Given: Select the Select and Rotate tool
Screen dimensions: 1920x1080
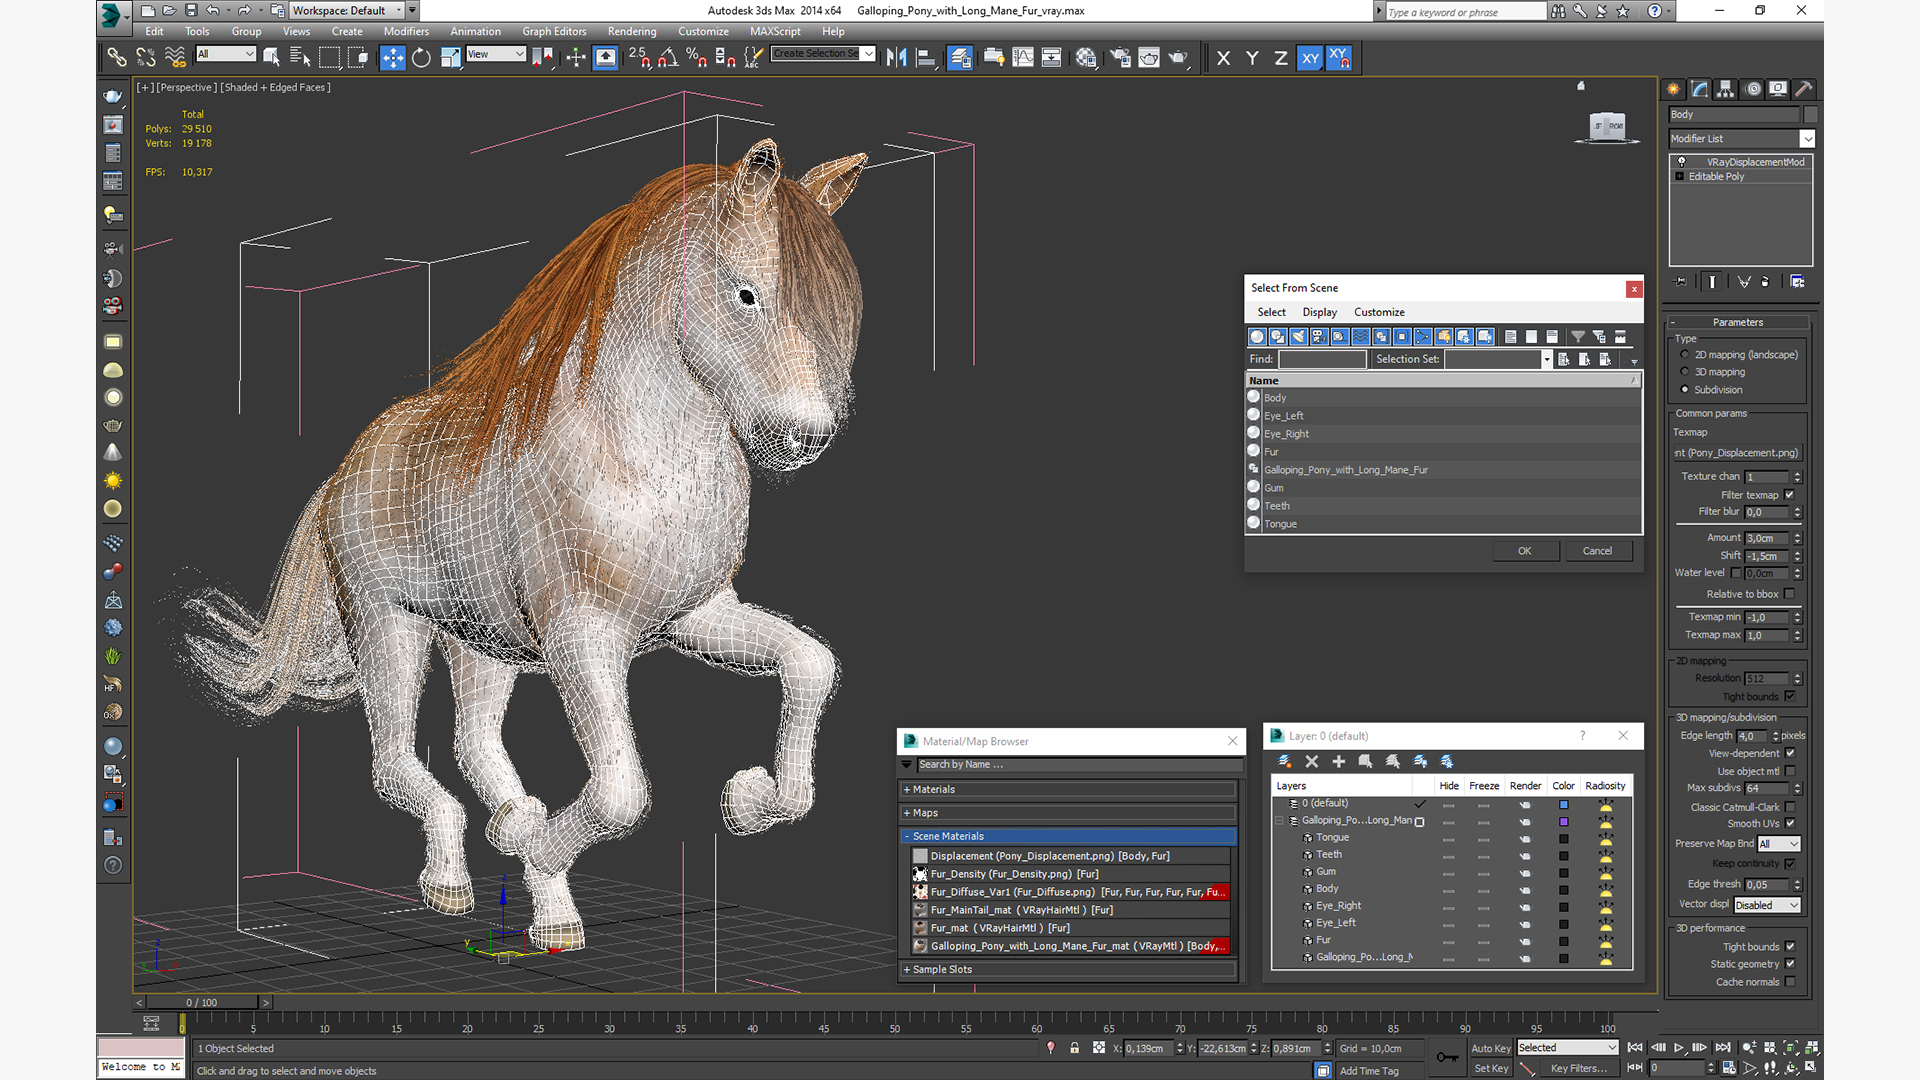Looking at the screenshot, I should click(x=421, y=58).
